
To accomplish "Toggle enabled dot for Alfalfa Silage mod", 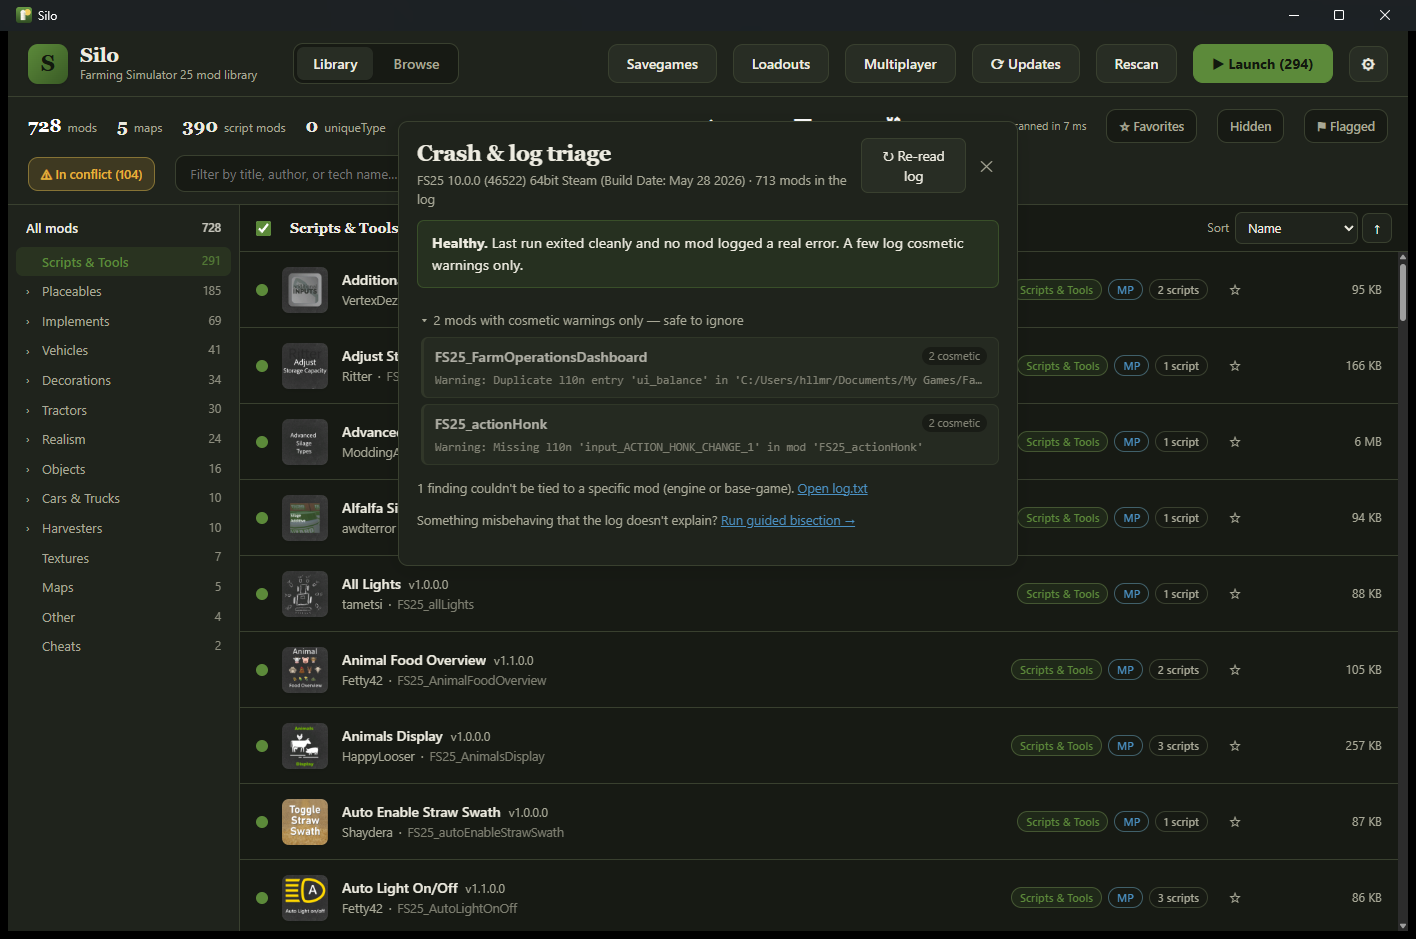I will (x=262, y=518).
